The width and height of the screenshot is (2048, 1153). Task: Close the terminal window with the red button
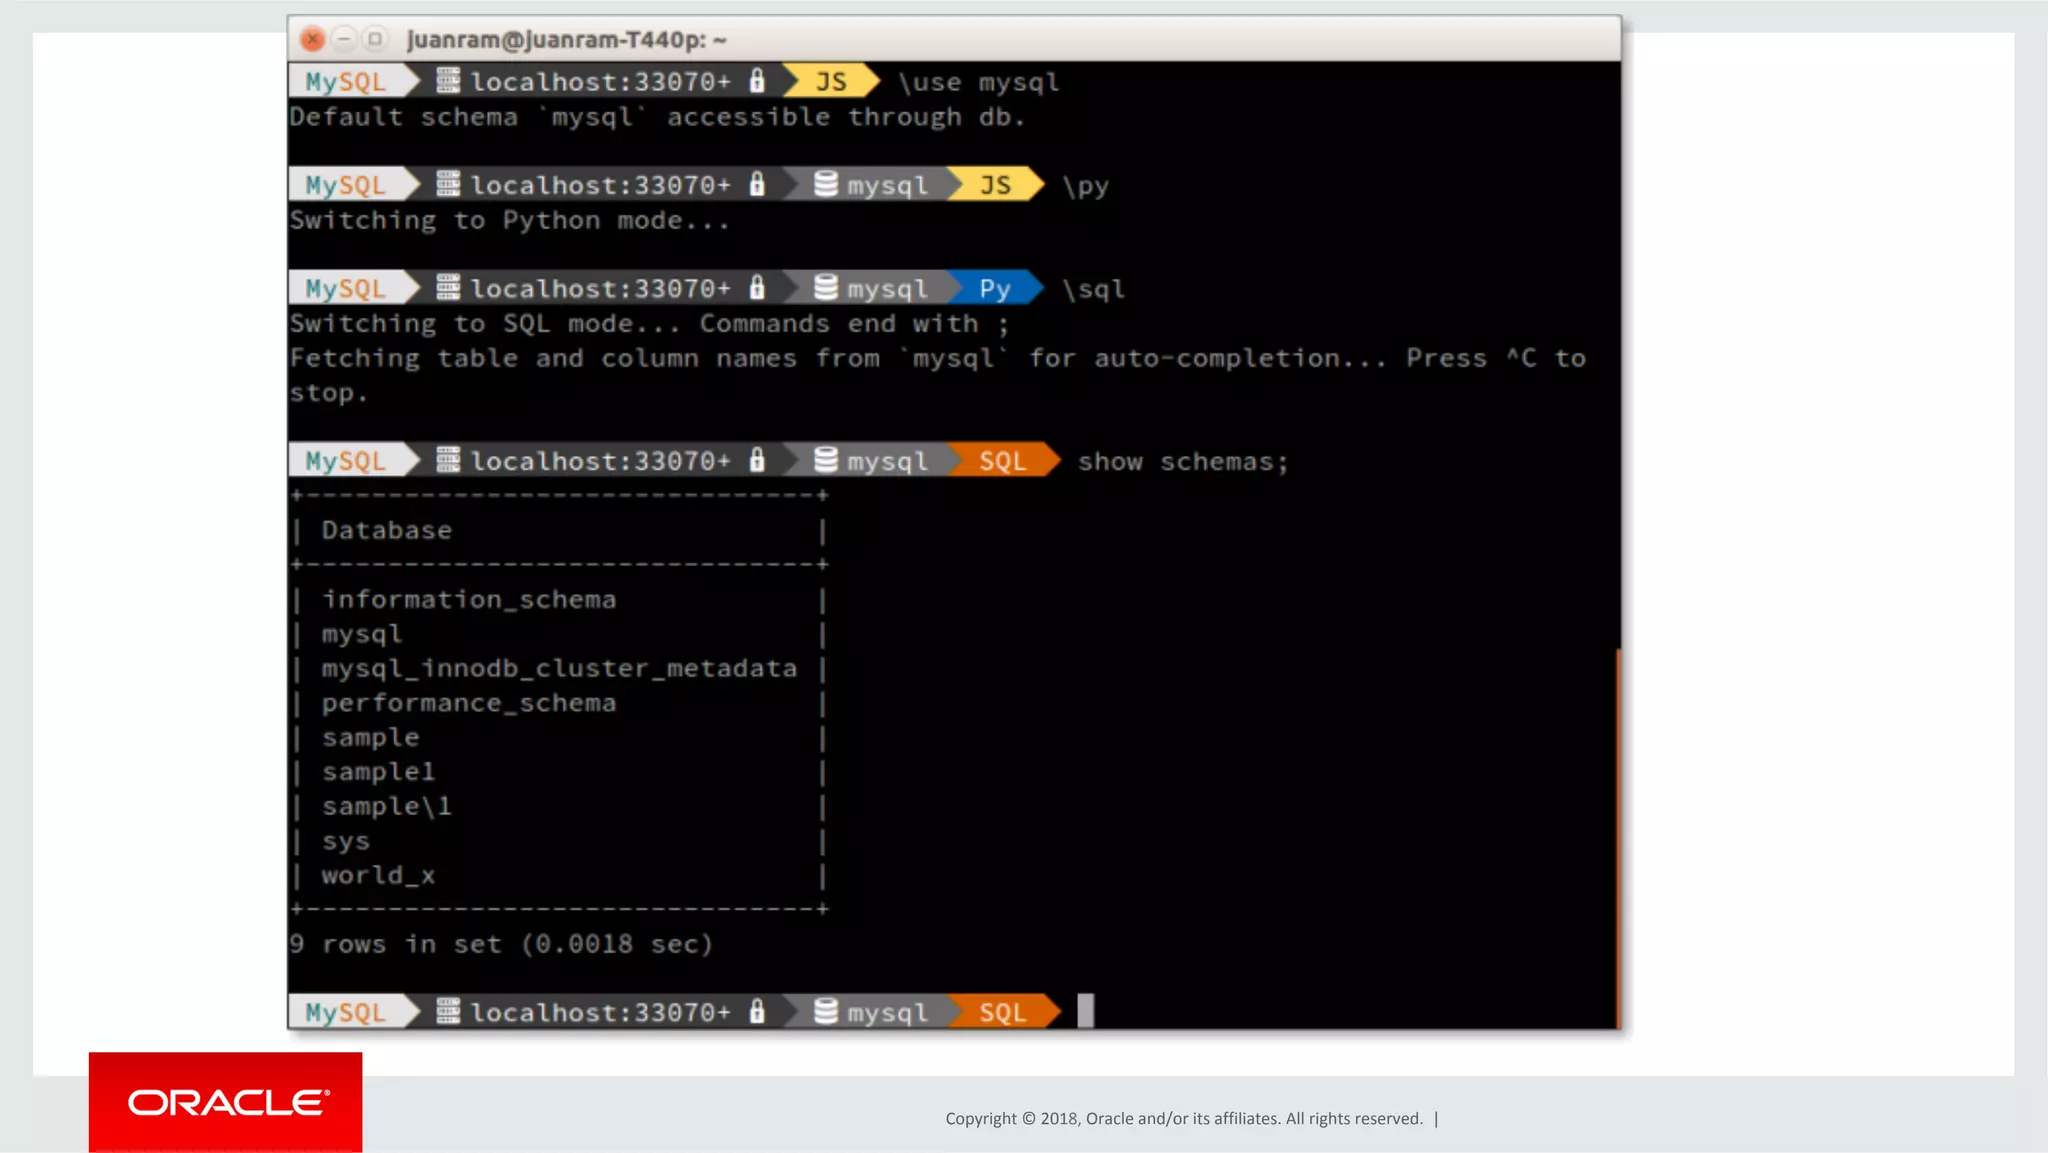[312, 39]
